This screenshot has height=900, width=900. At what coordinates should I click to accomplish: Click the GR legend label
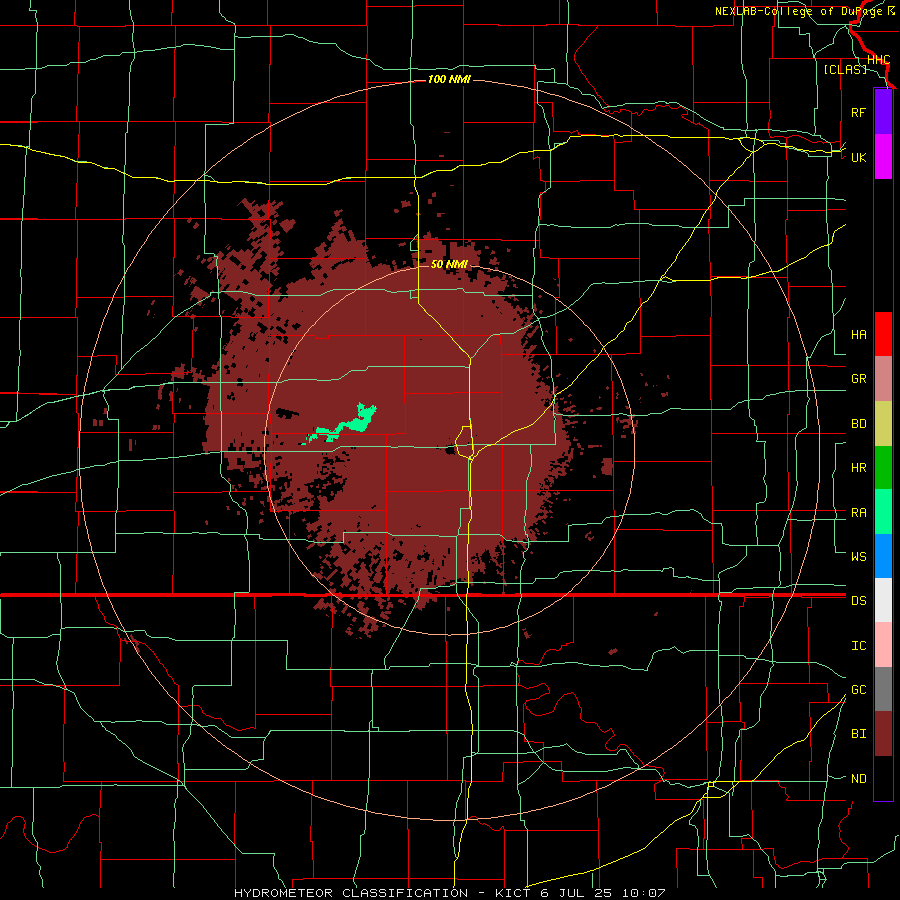pos(858,379)
